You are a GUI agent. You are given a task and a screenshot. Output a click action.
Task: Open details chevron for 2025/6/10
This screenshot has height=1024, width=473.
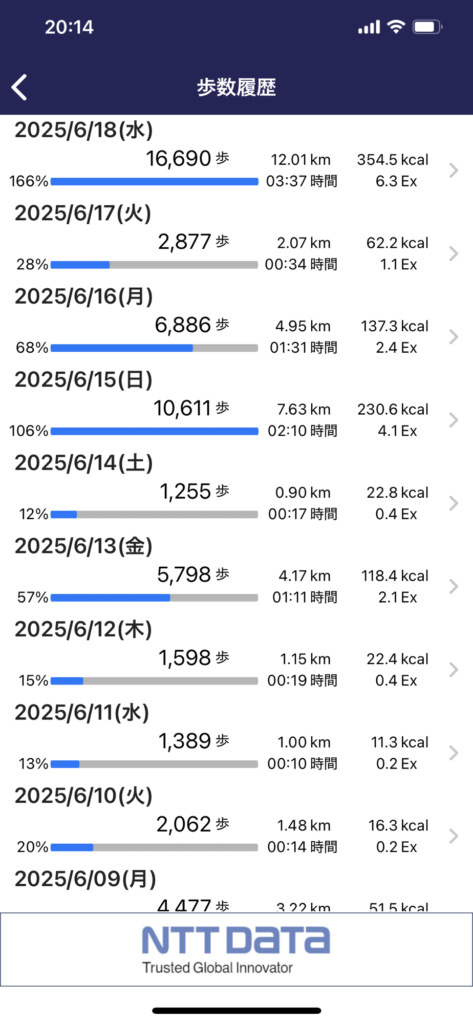pos(454,836)
